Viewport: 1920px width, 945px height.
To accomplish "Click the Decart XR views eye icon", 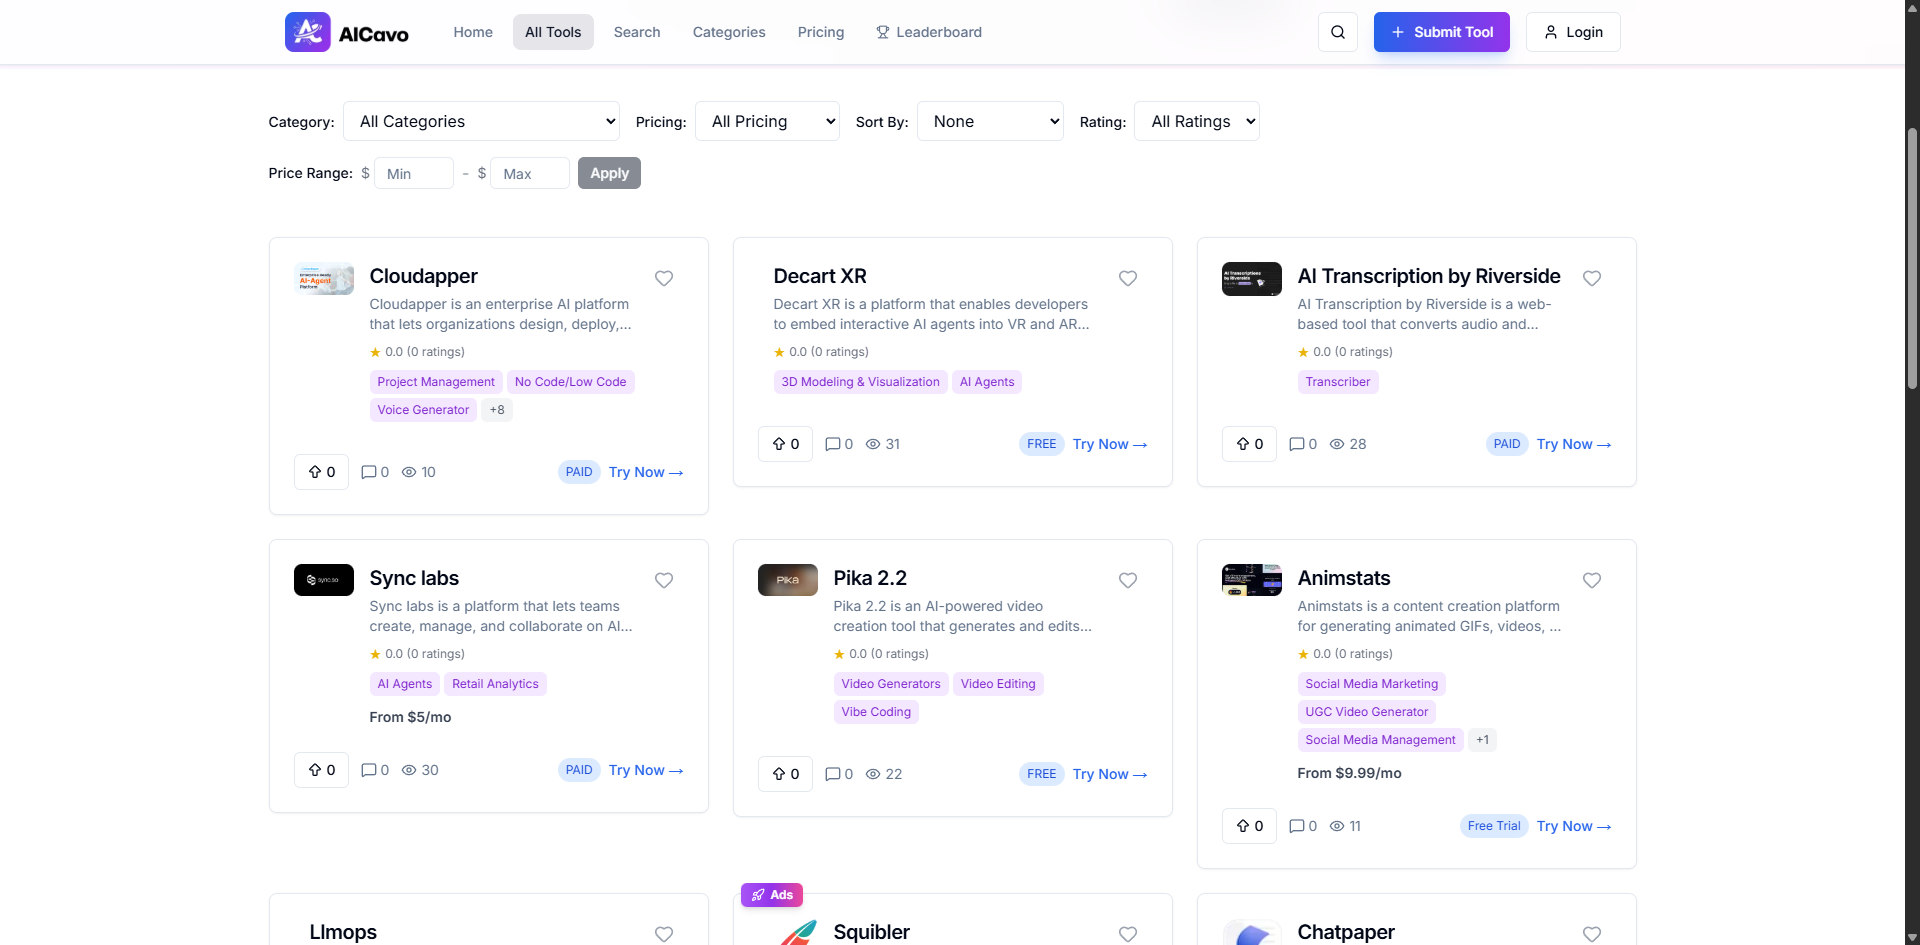I will (x=873, y=444).
